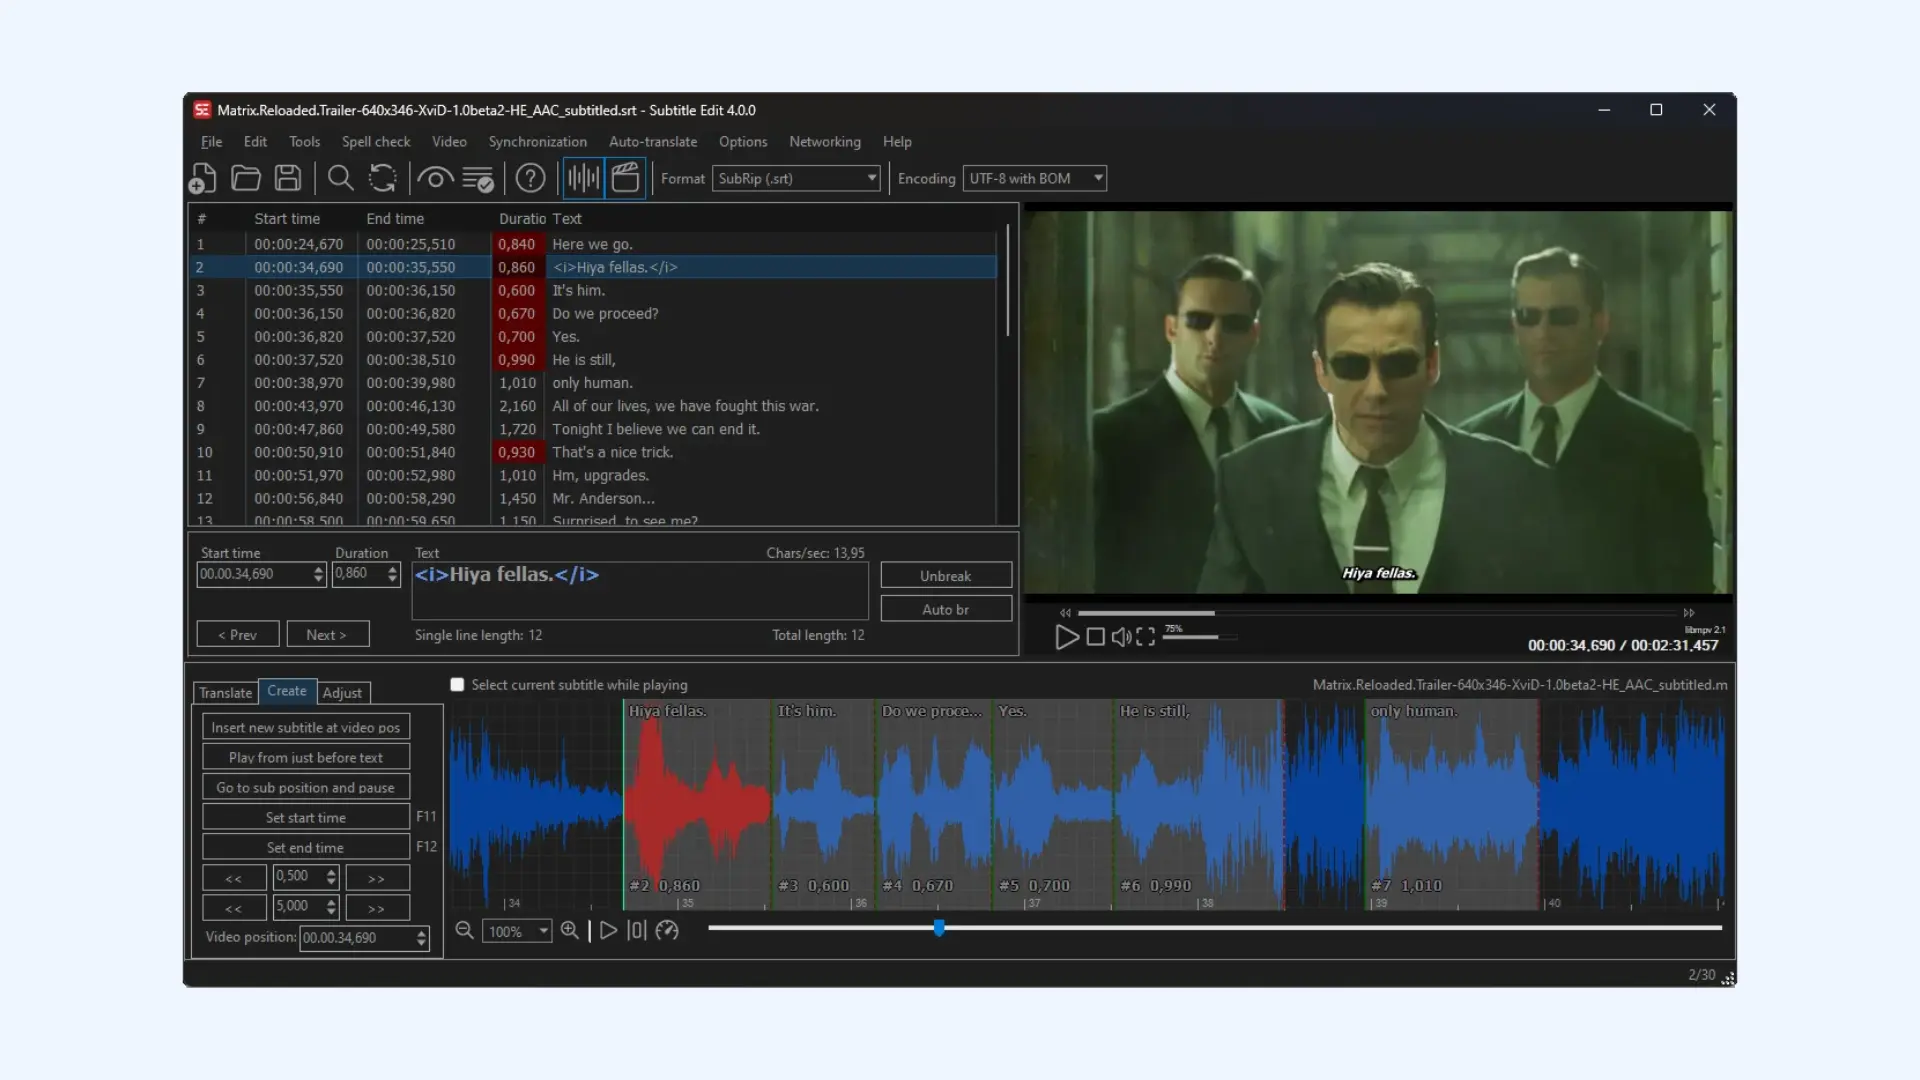
Task: Adjust the Video position spinner arrows
Action: pos(421,938)
